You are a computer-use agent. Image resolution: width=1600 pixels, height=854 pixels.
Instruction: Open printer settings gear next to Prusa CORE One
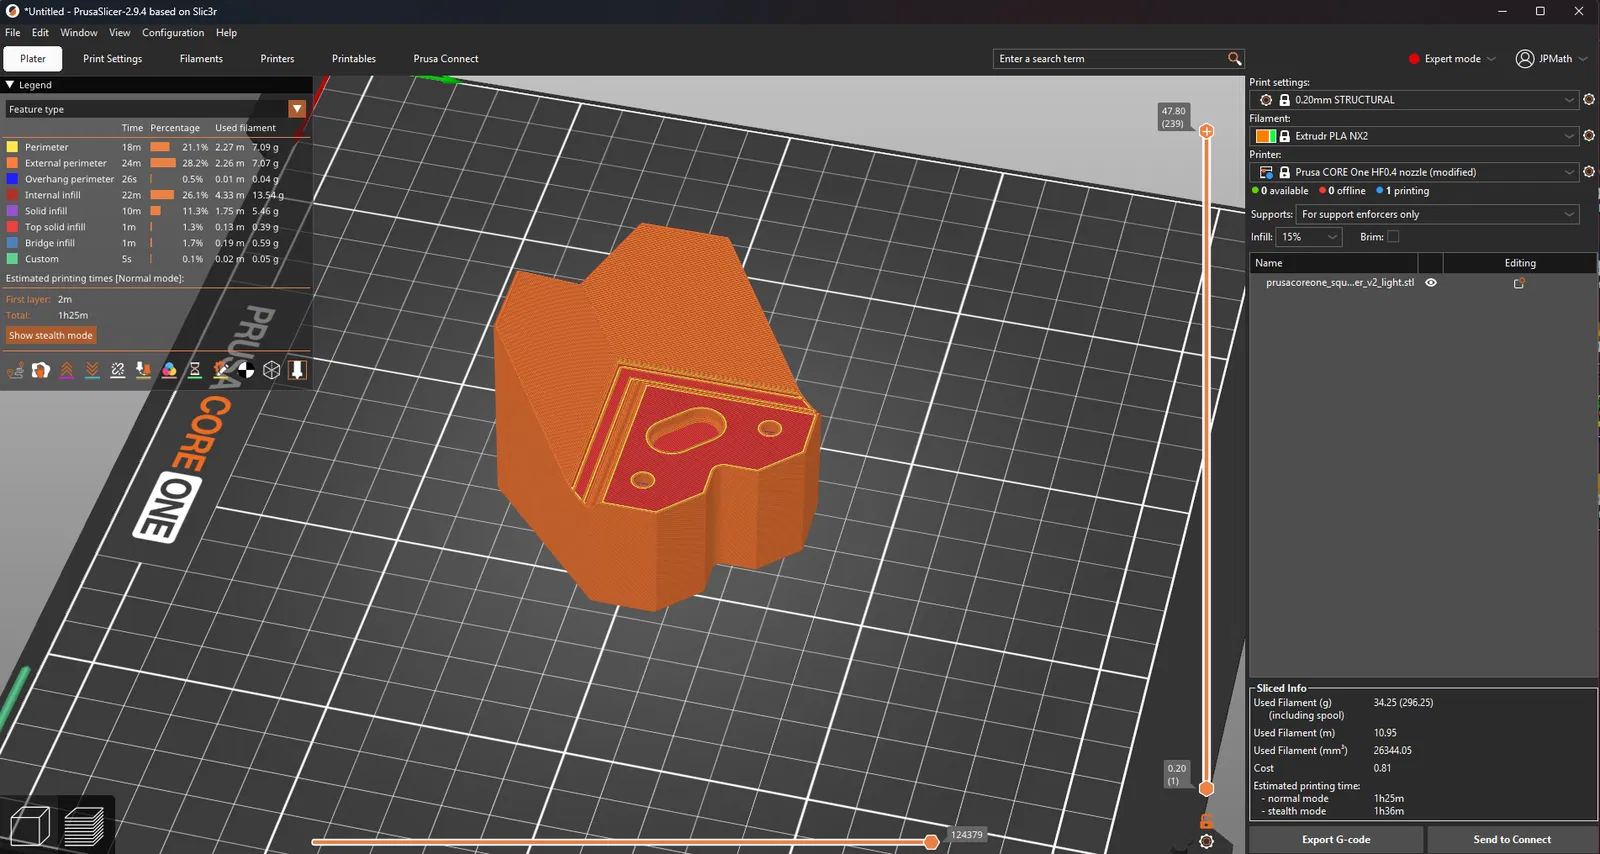tap(1588, 172)
